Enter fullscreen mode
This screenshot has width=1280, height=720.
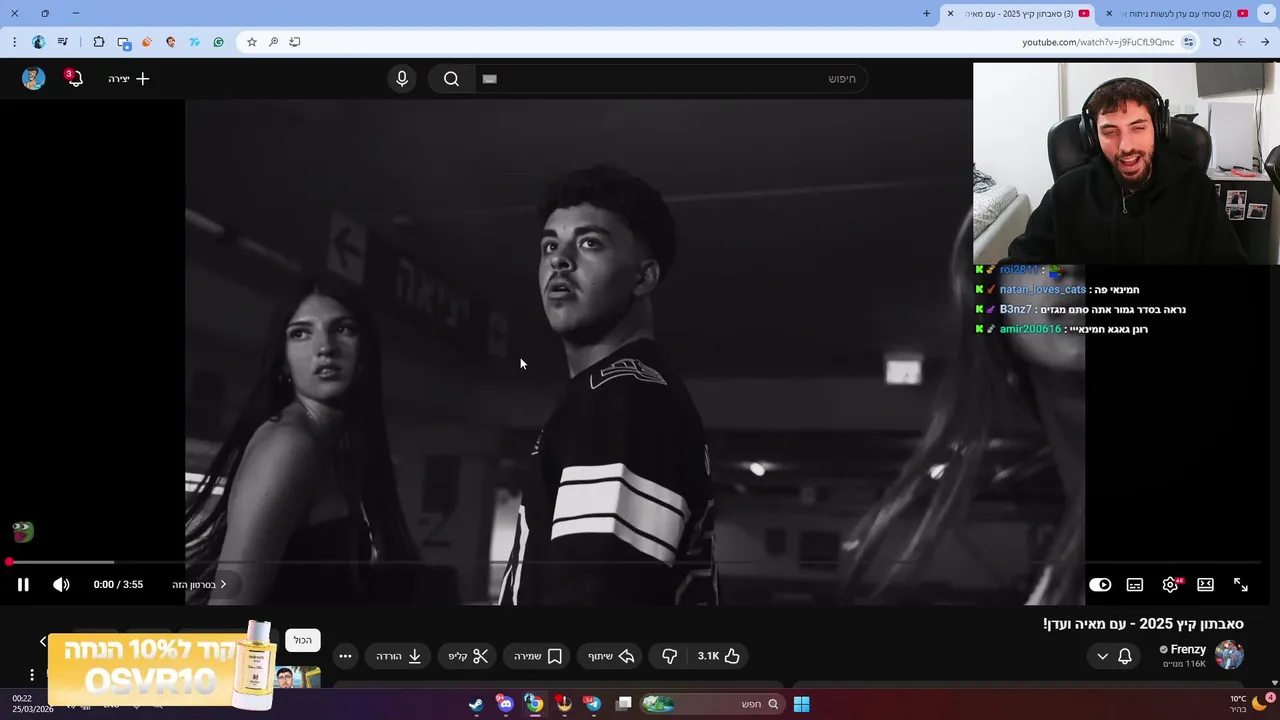pyautogui.click(x=1240, y=585)
